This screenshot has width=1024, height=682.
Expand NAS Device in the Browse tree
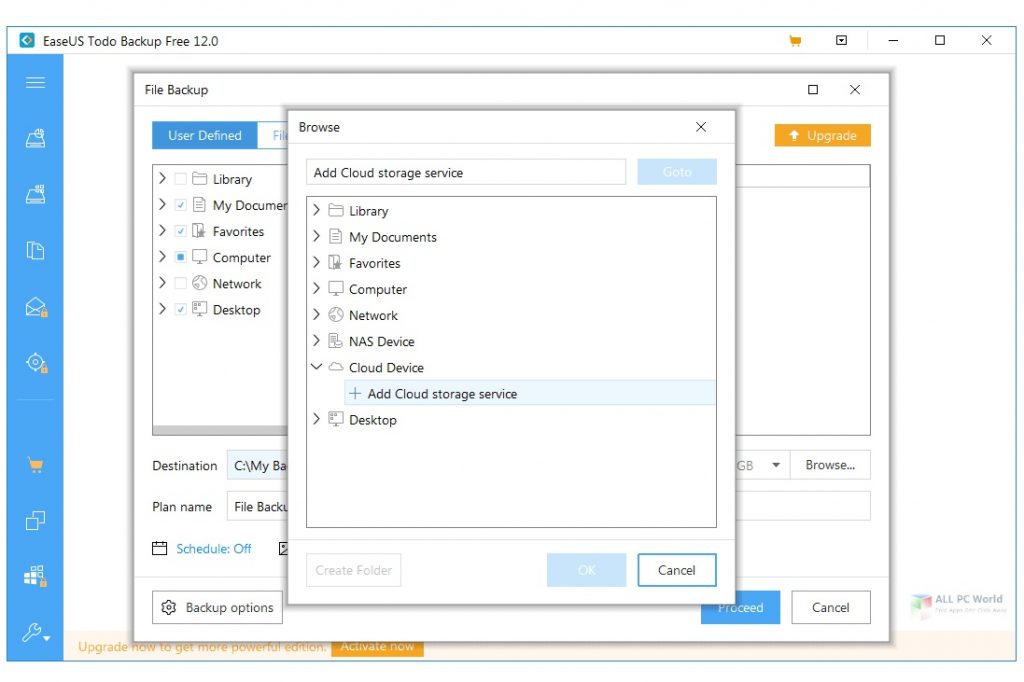click(317, 341)
